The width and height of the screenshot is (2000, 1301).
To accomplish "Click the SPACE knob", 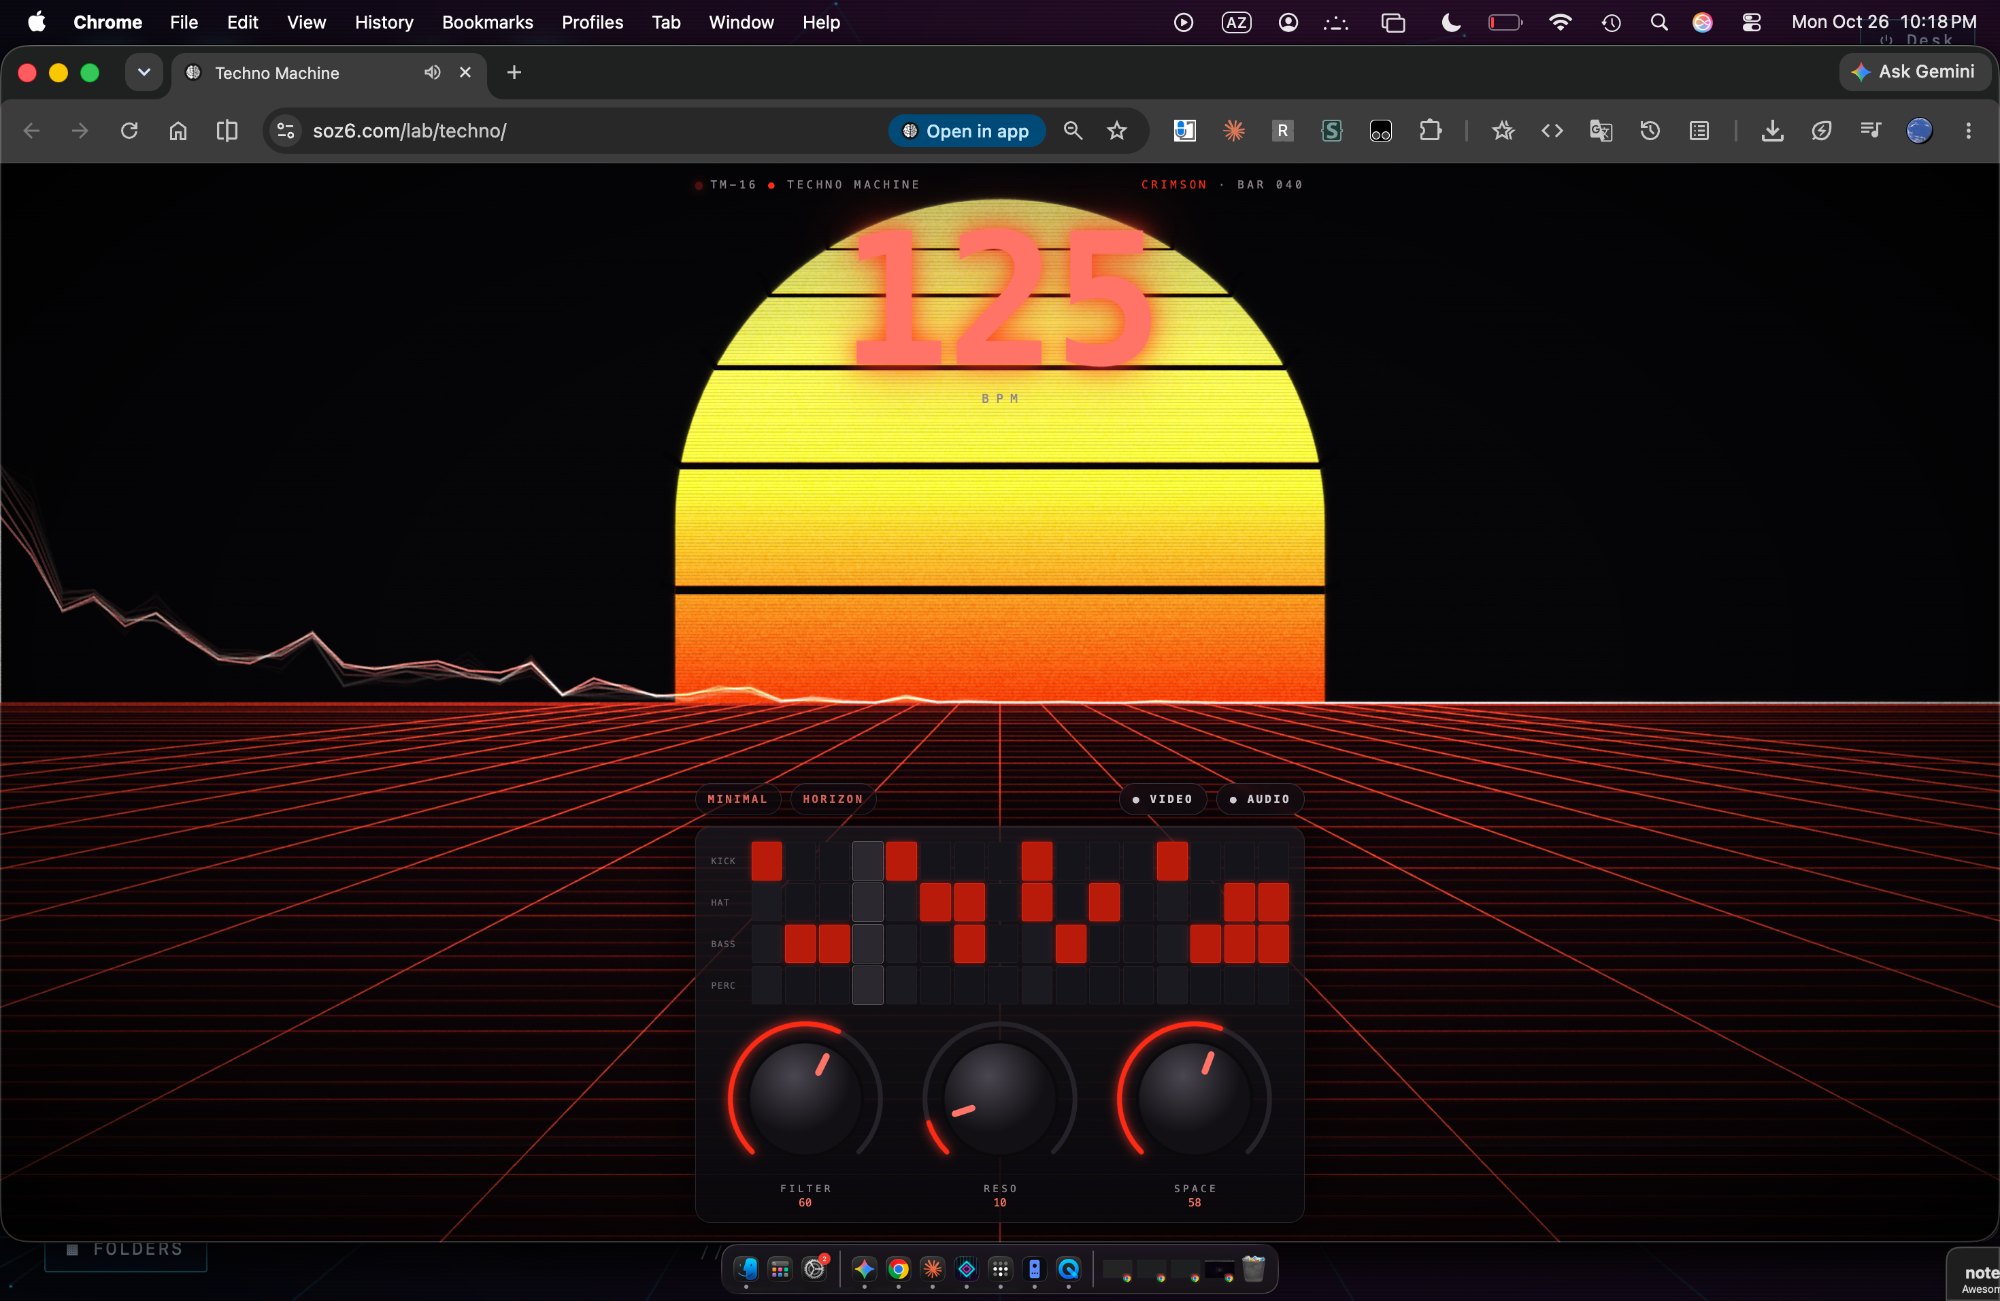I will pyautogui.click(x=1194, y=1097).
